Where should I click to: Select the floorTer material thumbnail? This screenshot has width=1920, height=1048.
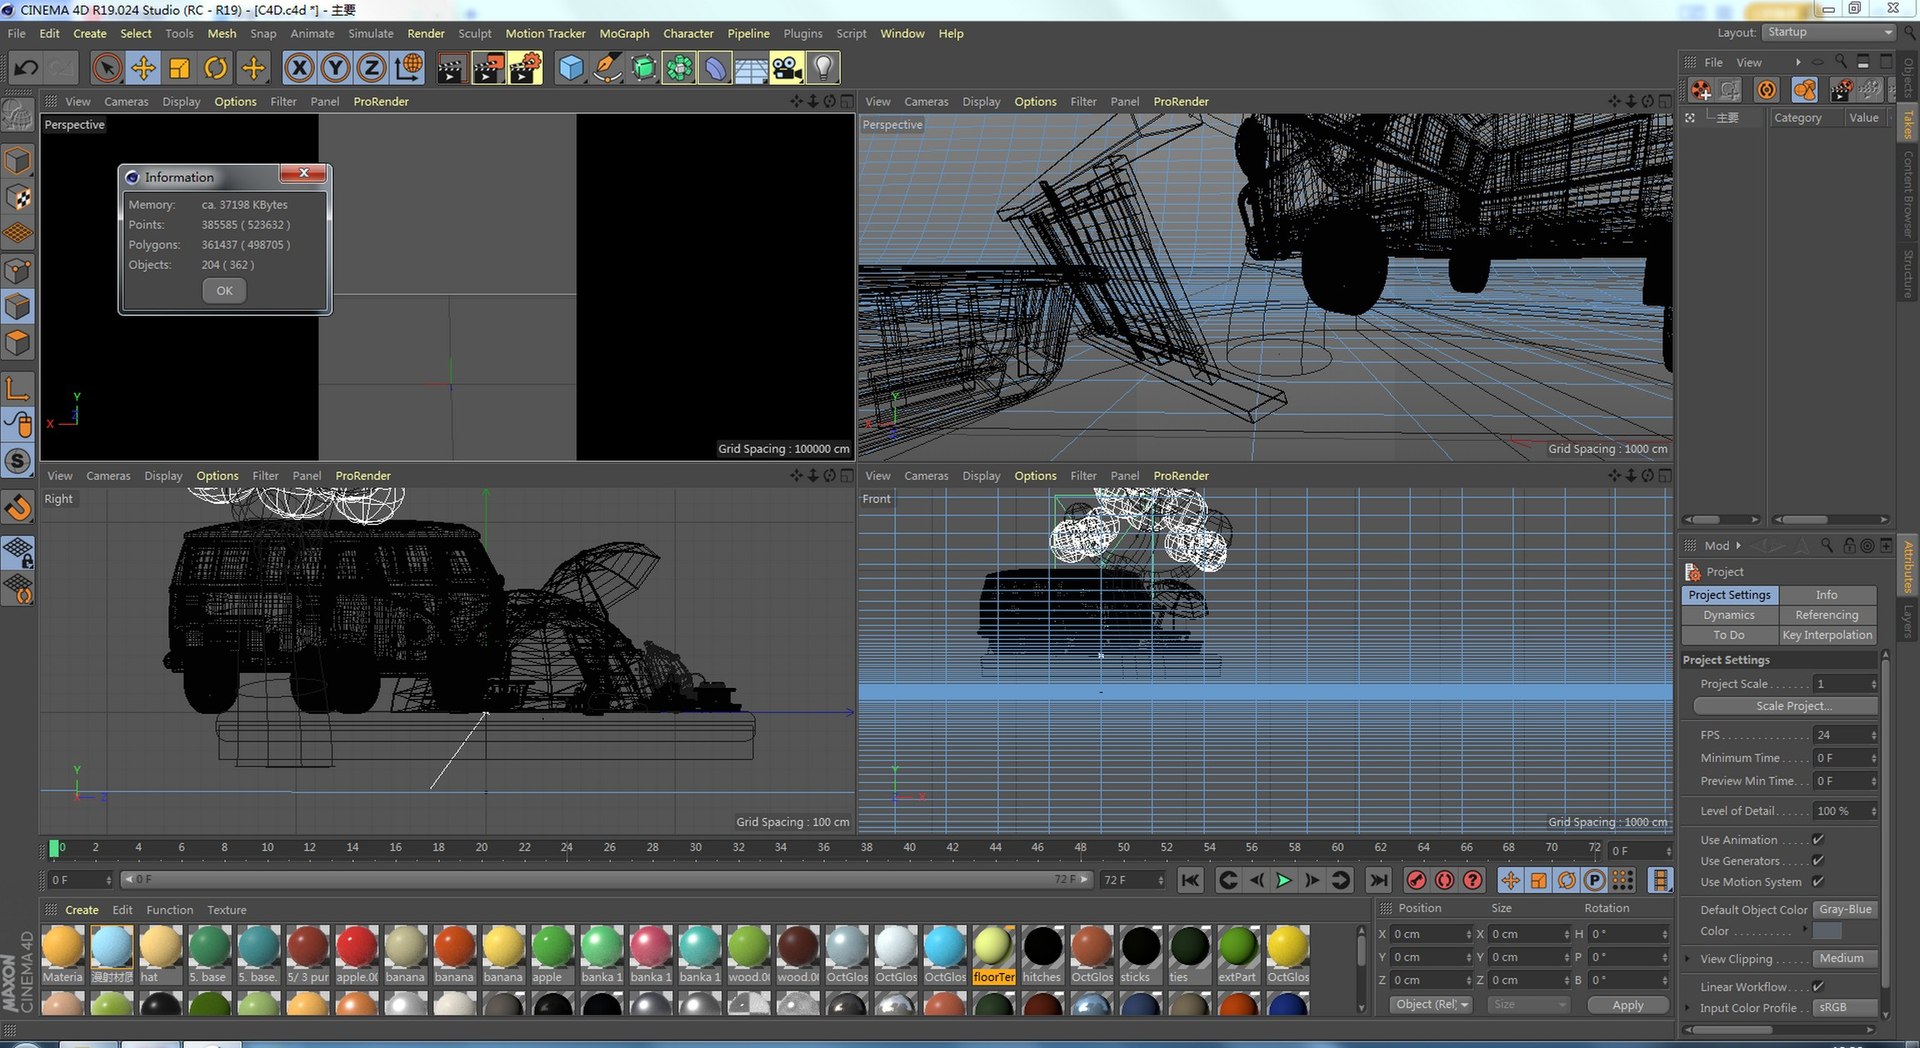[993, 955]
